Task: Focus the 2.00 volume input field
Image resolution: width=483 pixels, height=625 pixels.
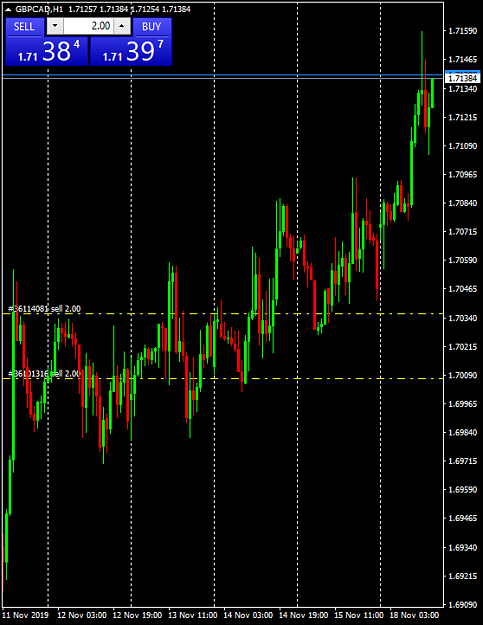Action: [88, 27]
